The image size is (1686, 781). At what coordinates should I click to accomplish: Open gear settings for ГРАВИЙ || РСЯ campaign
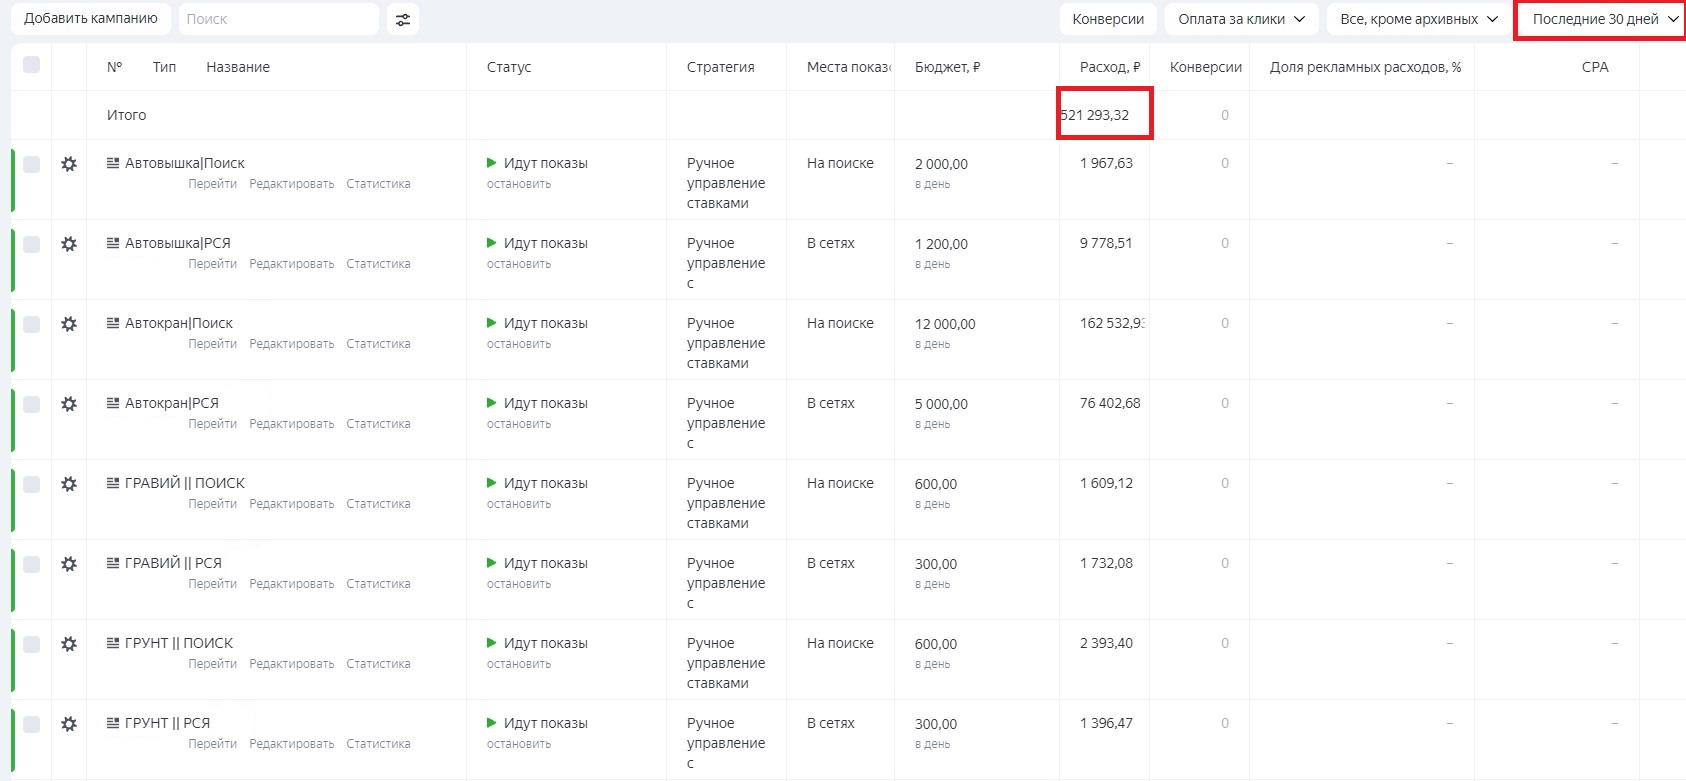[x=69, y=564]
